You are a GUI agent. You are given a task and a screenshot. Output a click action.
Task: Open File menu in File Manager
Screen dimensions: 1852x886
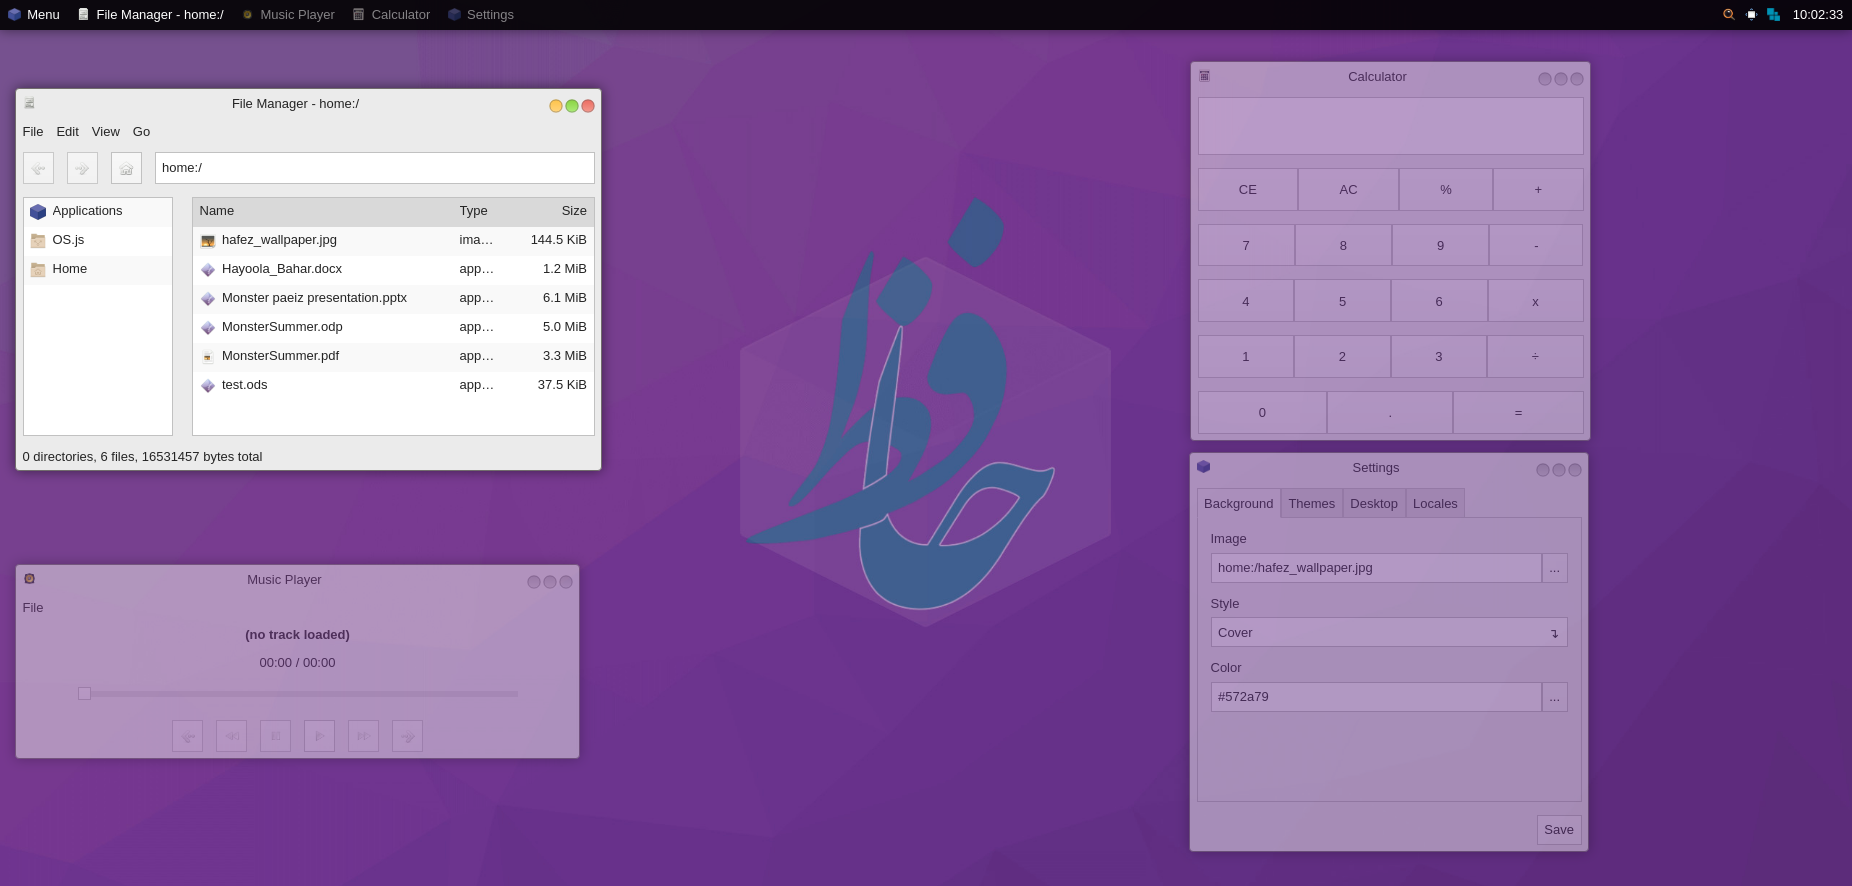click(33, 132)
